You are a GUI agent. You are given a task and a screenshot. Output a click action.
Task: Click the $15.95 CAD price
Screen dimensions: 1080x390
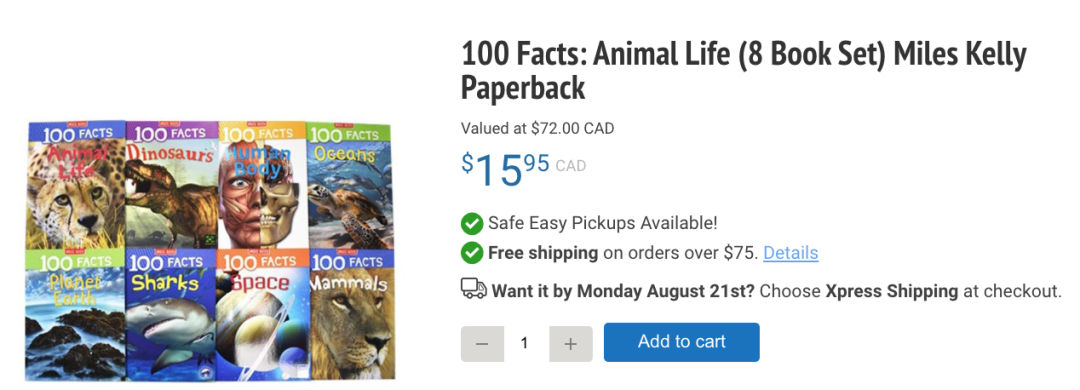click(x=523, y=169)
